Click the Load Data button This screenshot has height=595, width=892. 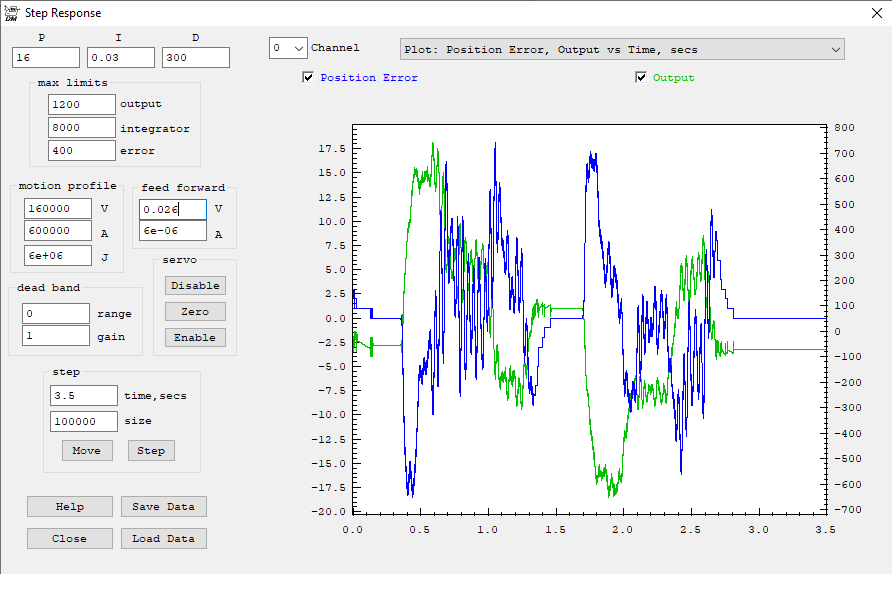click(164, 539)
